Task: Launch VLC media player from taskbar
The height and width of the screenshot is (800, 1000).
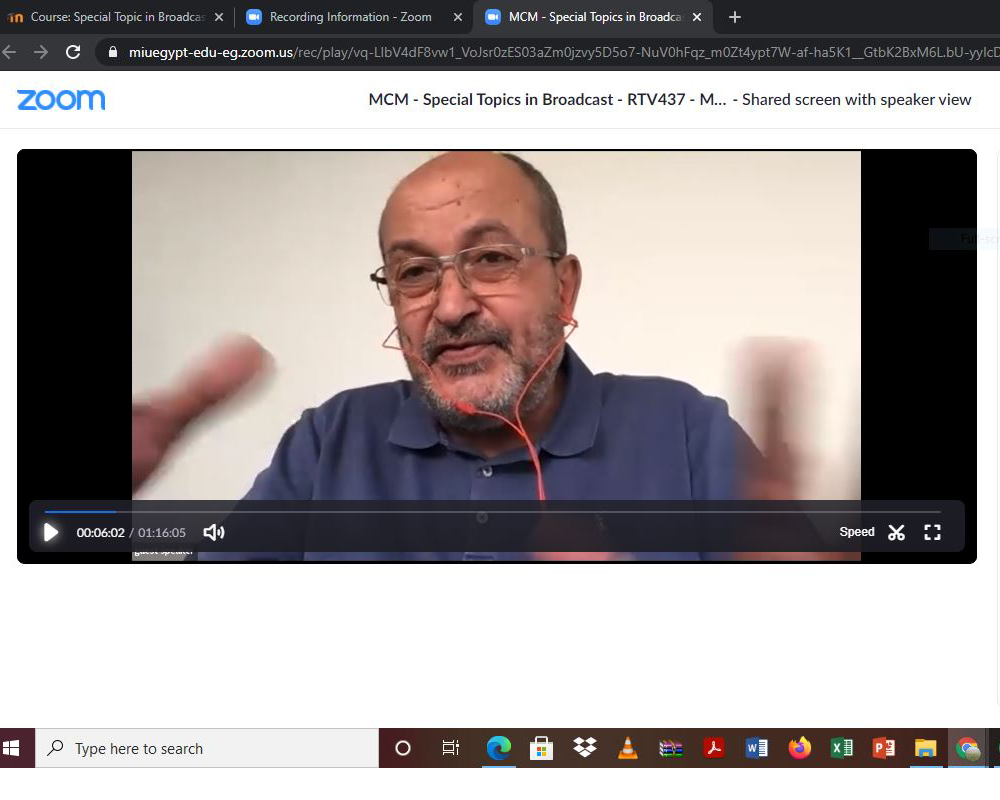Action: click(x=628, y=748)
